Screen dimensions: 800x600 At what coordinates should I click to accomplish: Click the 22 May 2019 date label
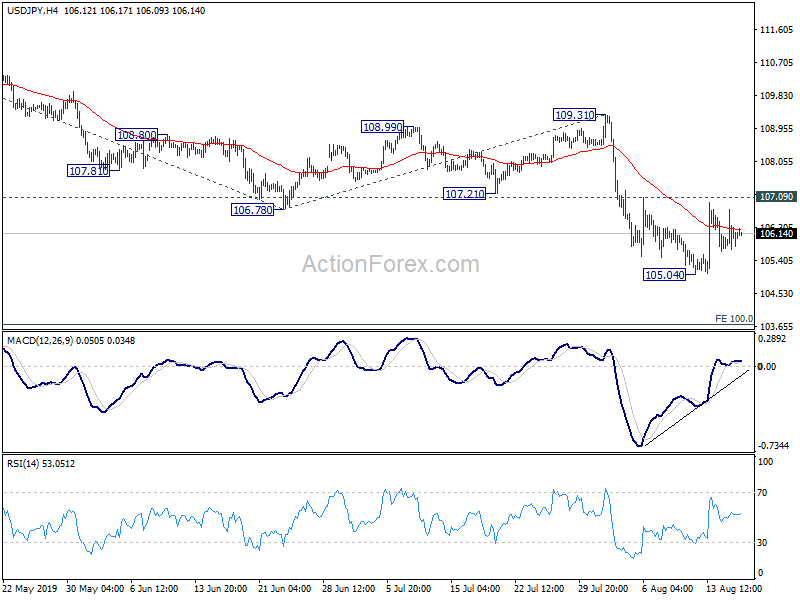coord(30,589)
